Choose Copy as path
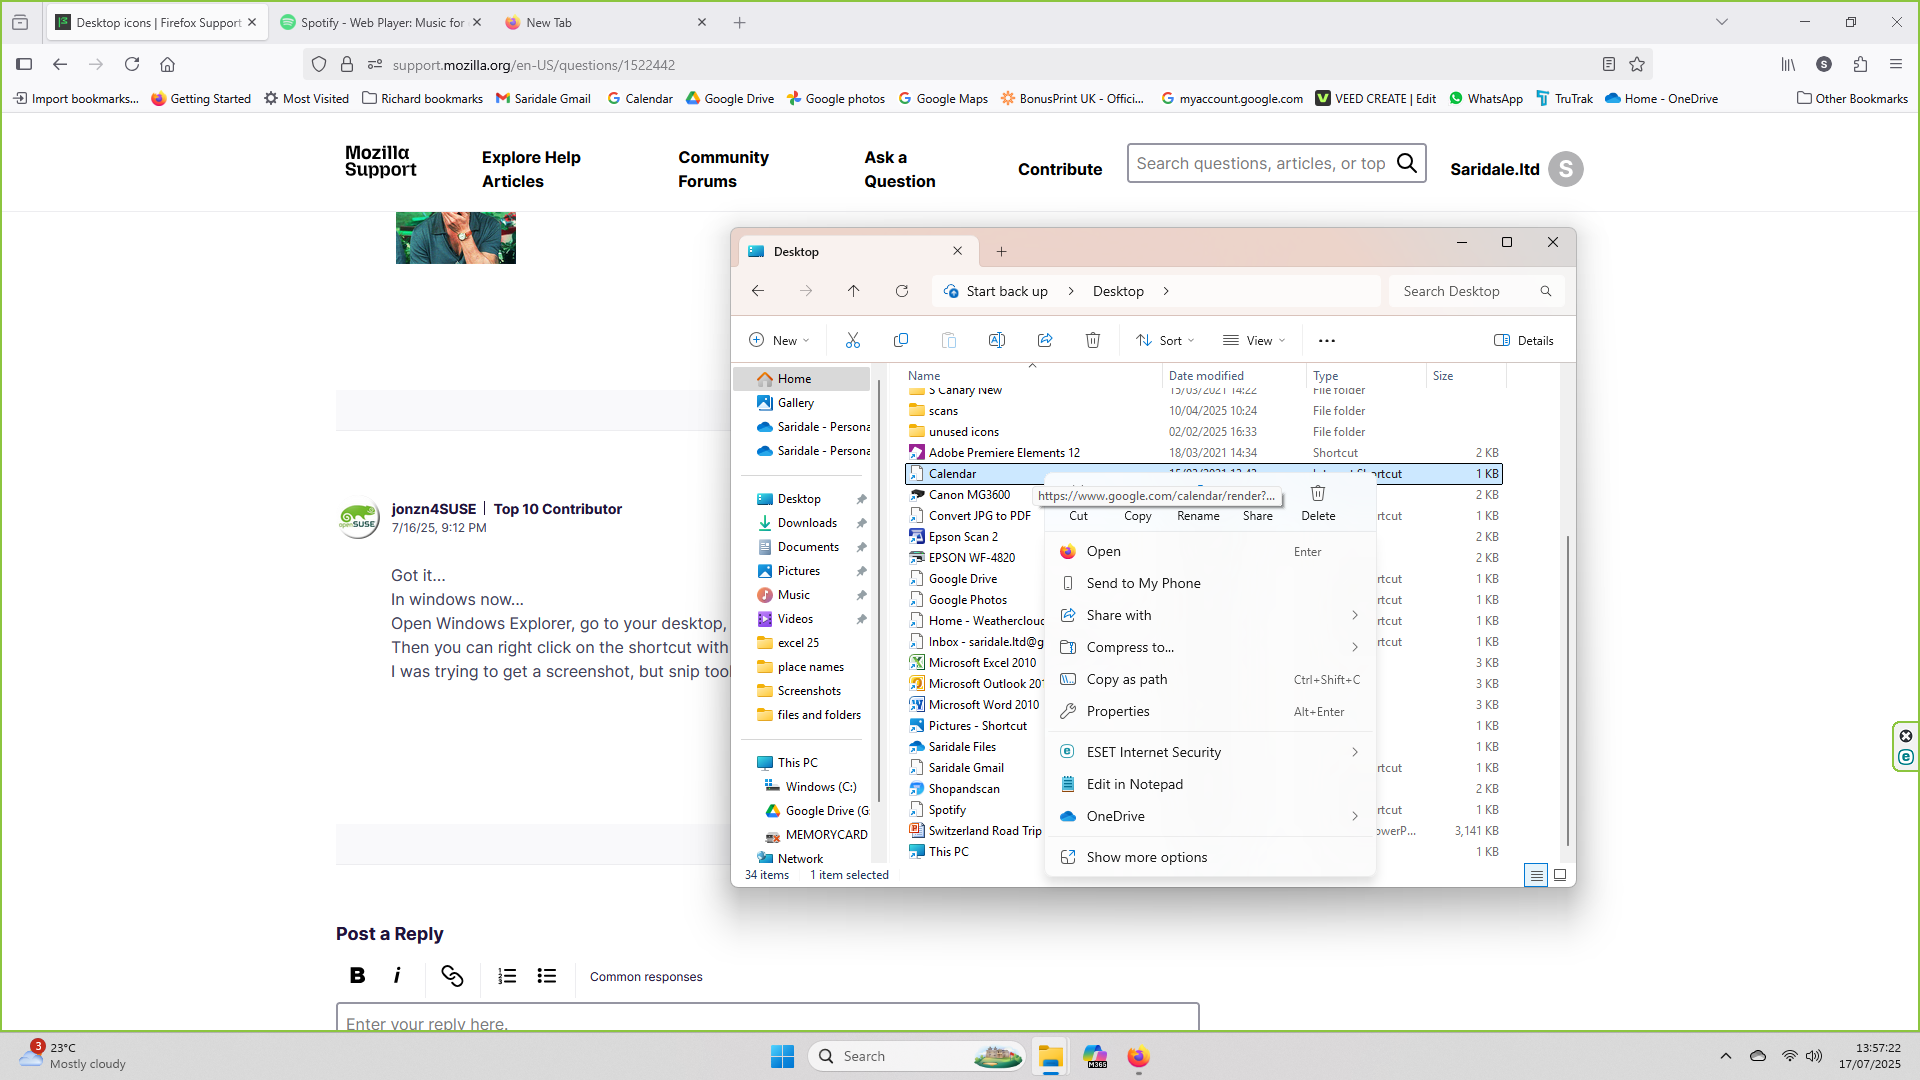The image size is (1920, 1080). point(1210,679)
